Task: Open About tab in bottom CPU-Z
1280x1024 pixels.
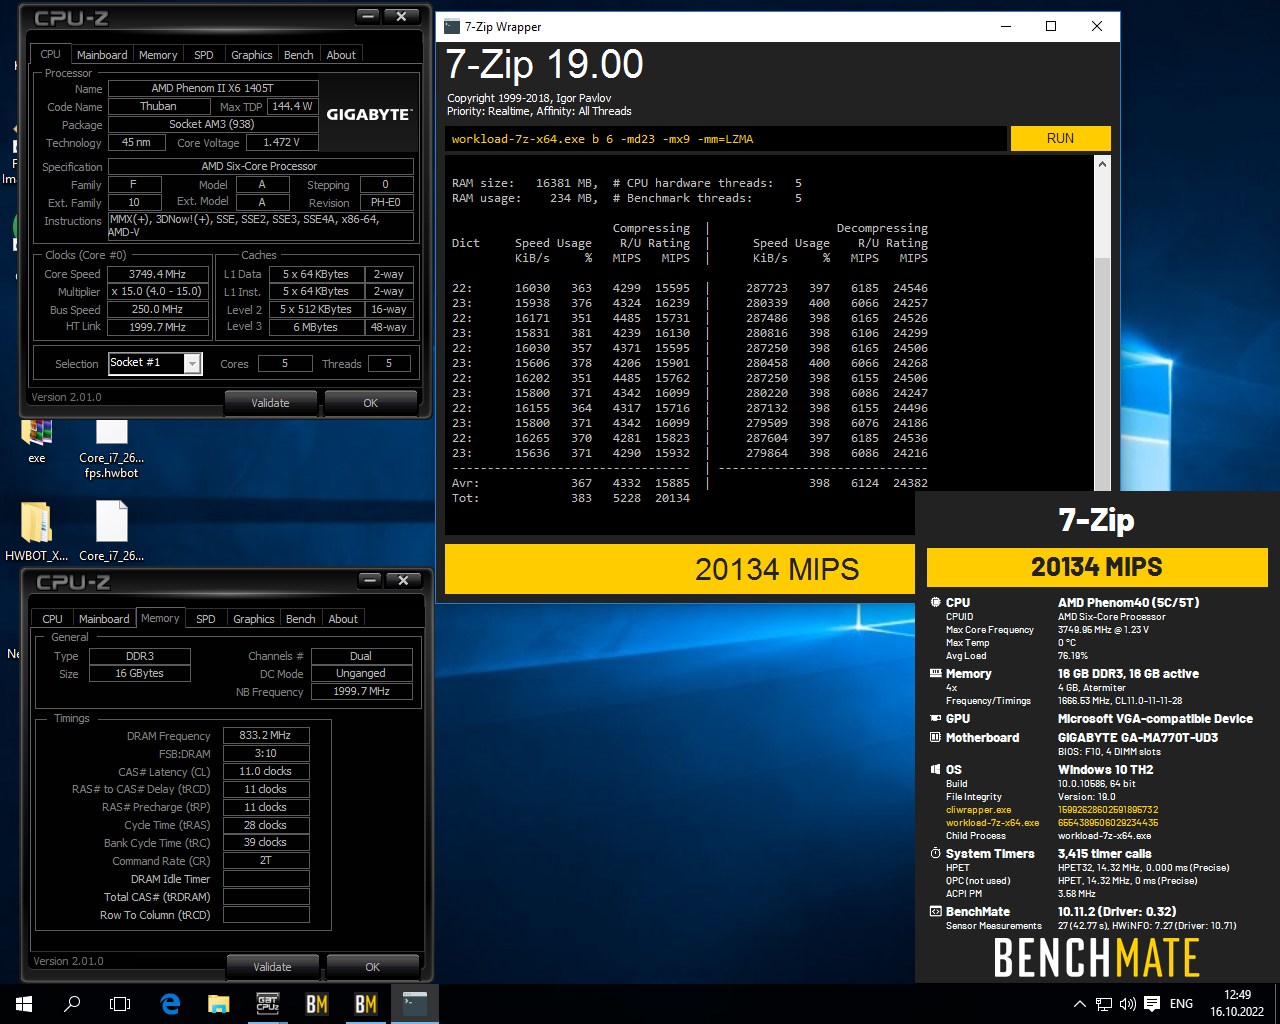Action: coord(343,619)
